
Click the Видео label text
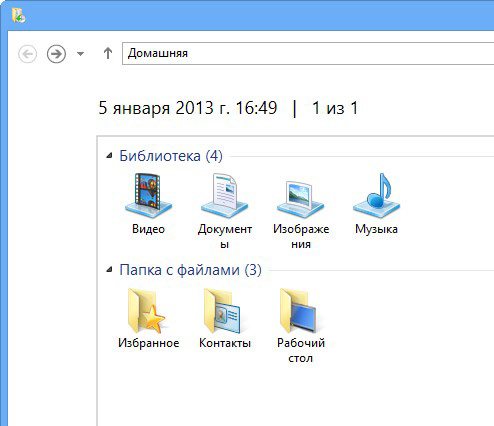[148, 229]
